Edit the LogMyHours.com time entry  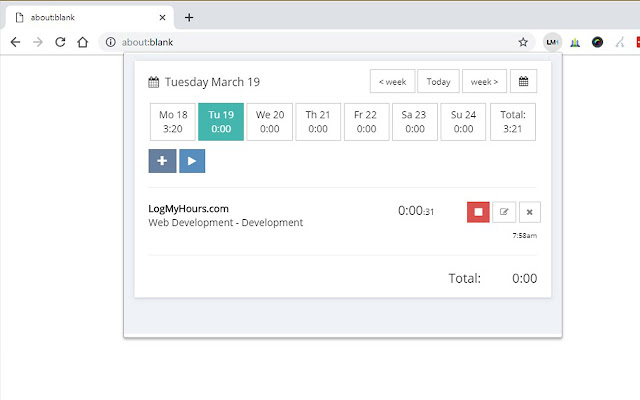click(x=504, y=212)
